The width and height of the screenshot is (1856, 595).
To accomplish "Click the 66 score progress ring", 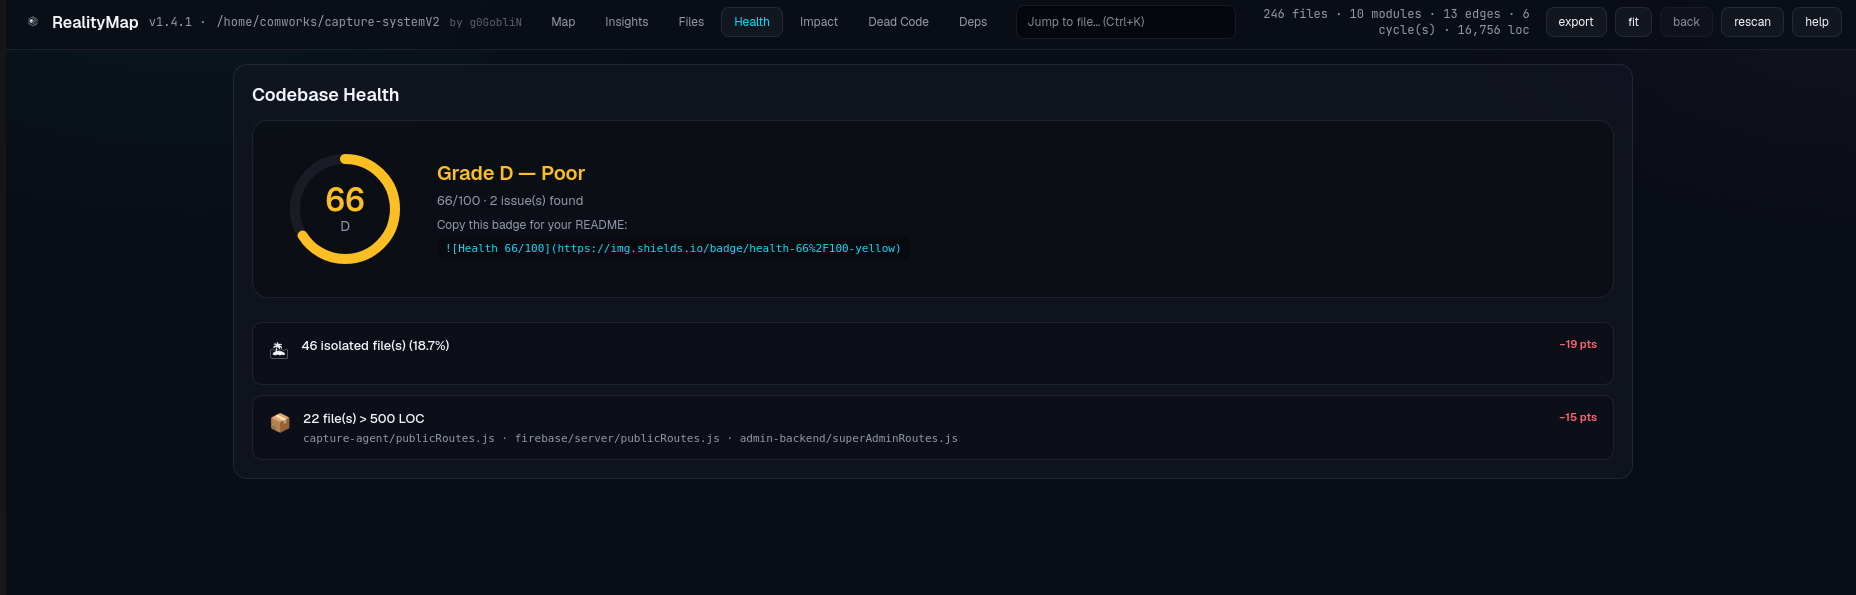I will [345, 209].
